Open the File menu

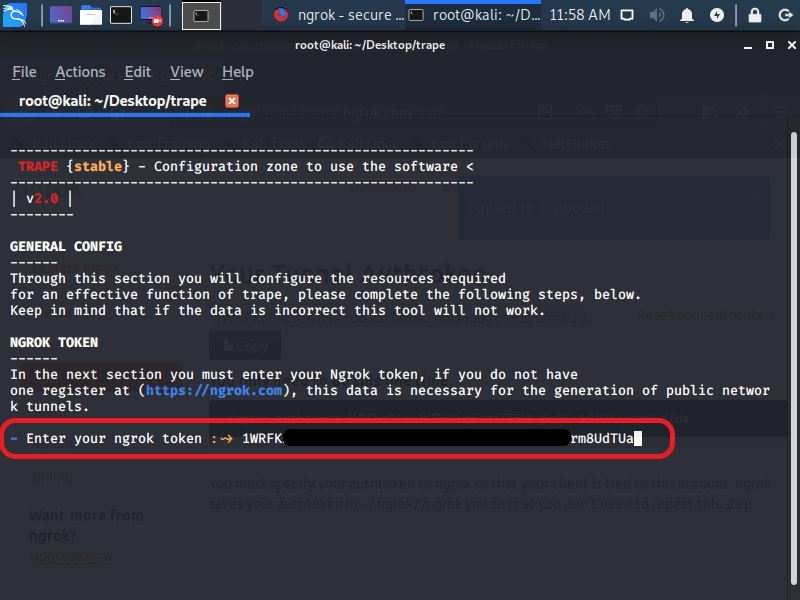[24, 72]
